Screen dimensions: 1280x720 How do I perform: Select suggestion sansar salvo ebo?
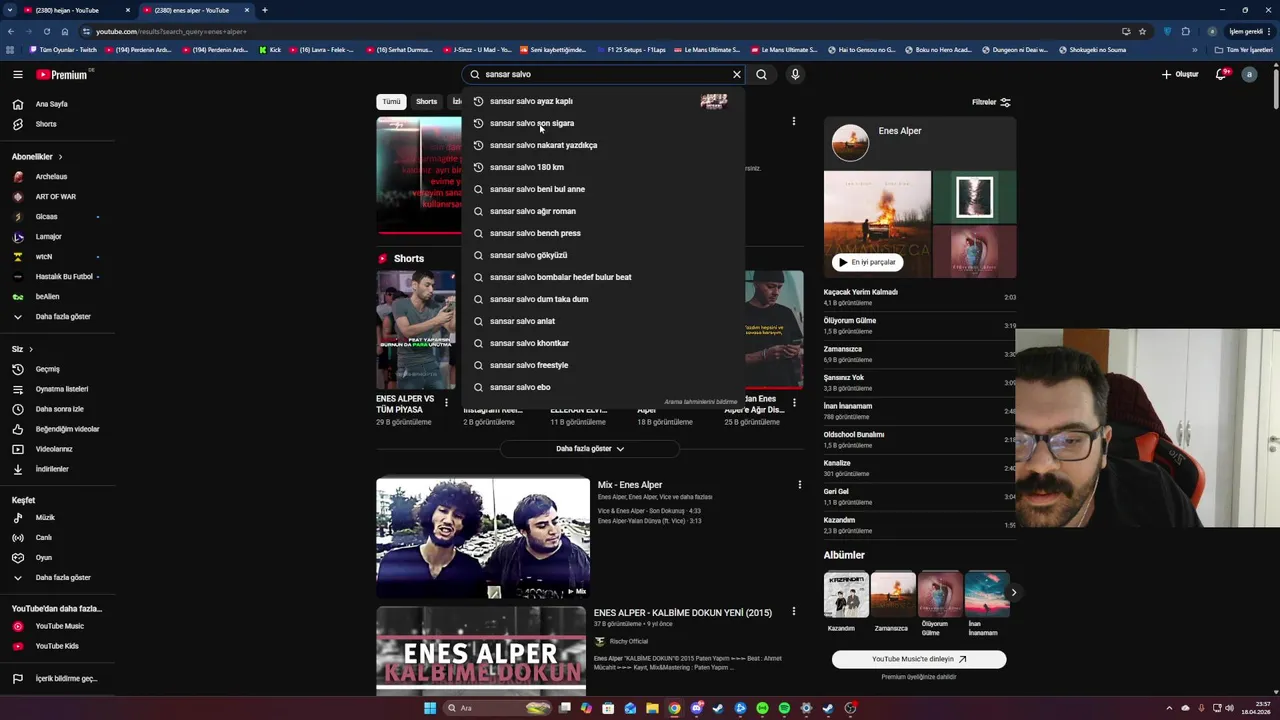click(x=603, y=387)
